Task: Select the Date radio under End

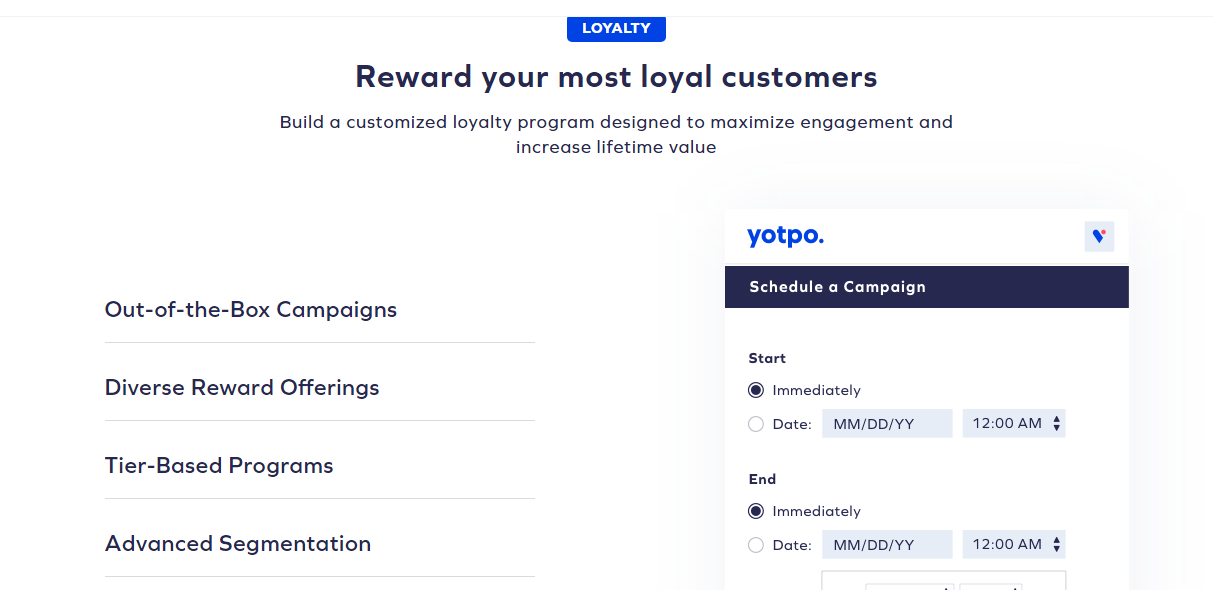Action: pos(756,545)
